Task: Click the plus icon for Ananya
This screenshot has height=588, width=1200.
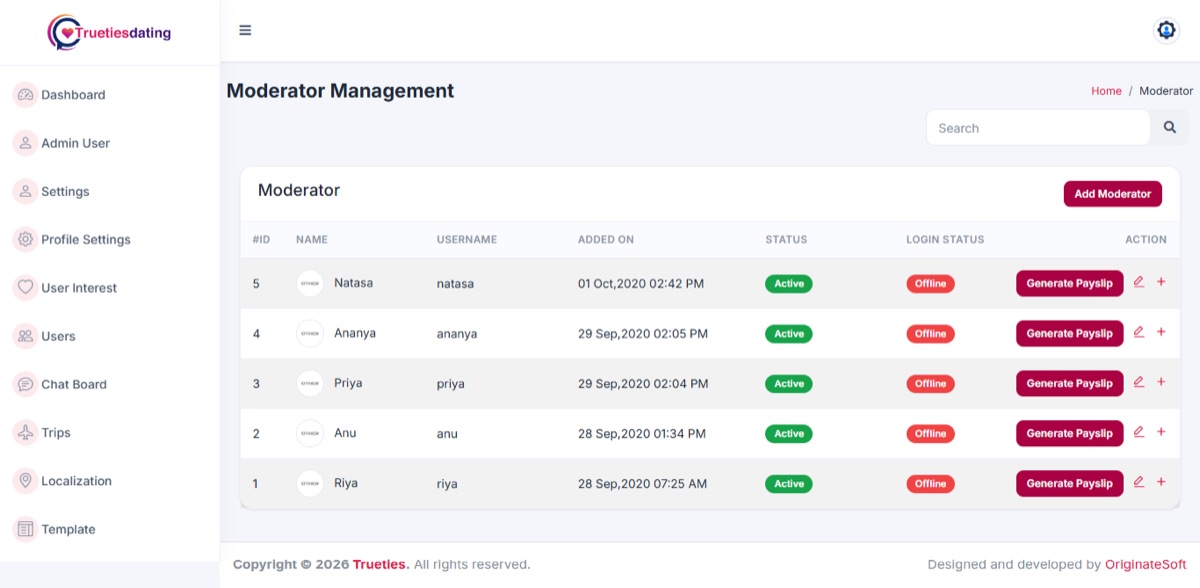Action: 1161,332
